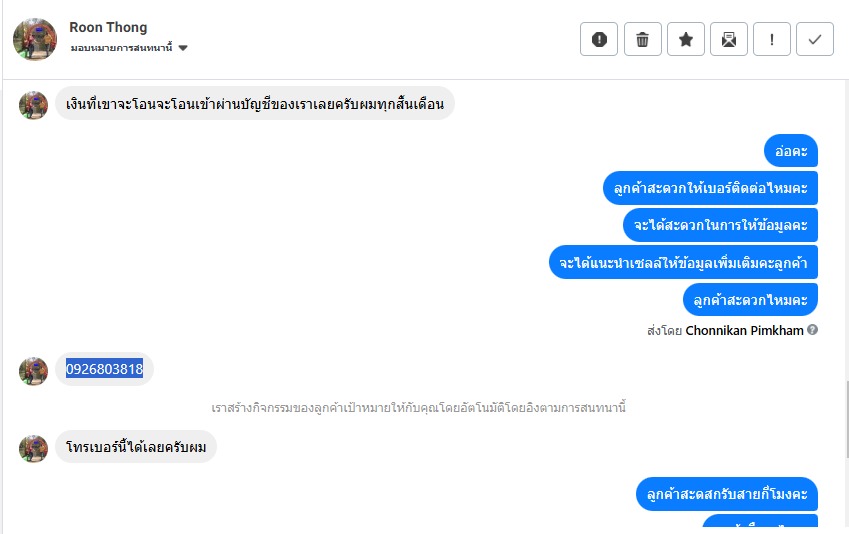Click the avatar beside the phone number message
Screen dimensions: 849x534
pyautogui.click(x=34, y=371)
